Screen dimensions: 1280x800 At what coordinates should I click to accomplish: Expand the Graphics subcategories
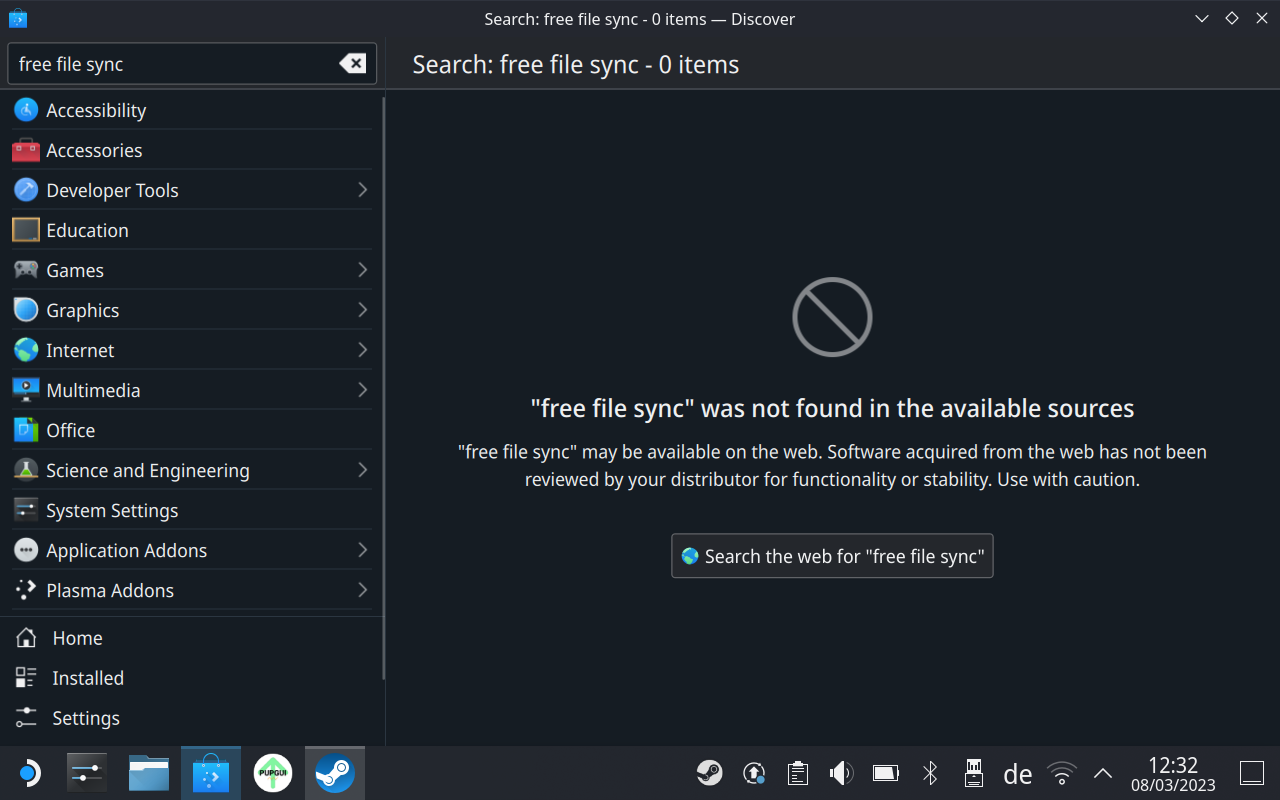[362, 310]
